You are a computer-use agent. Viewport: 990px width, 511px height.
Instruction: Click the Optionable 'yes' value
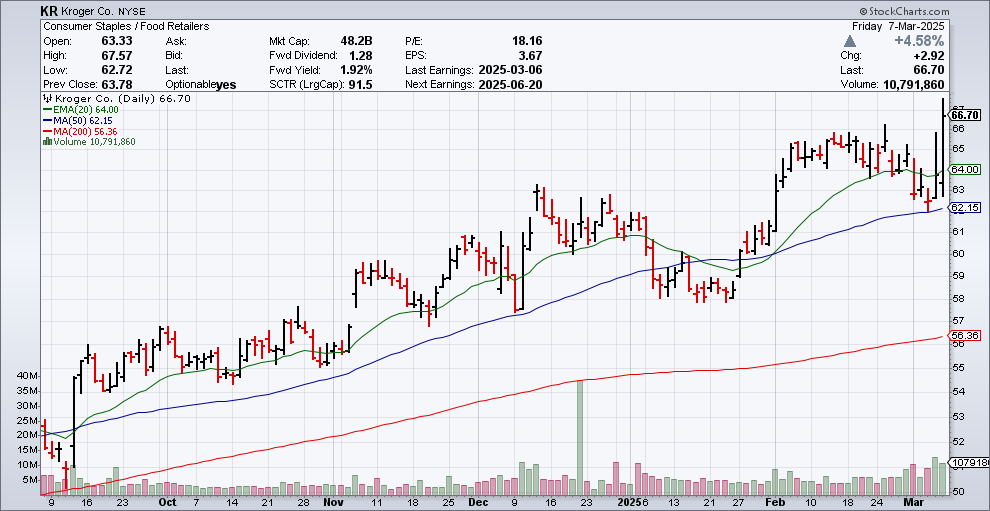click(x=226, y=85)
